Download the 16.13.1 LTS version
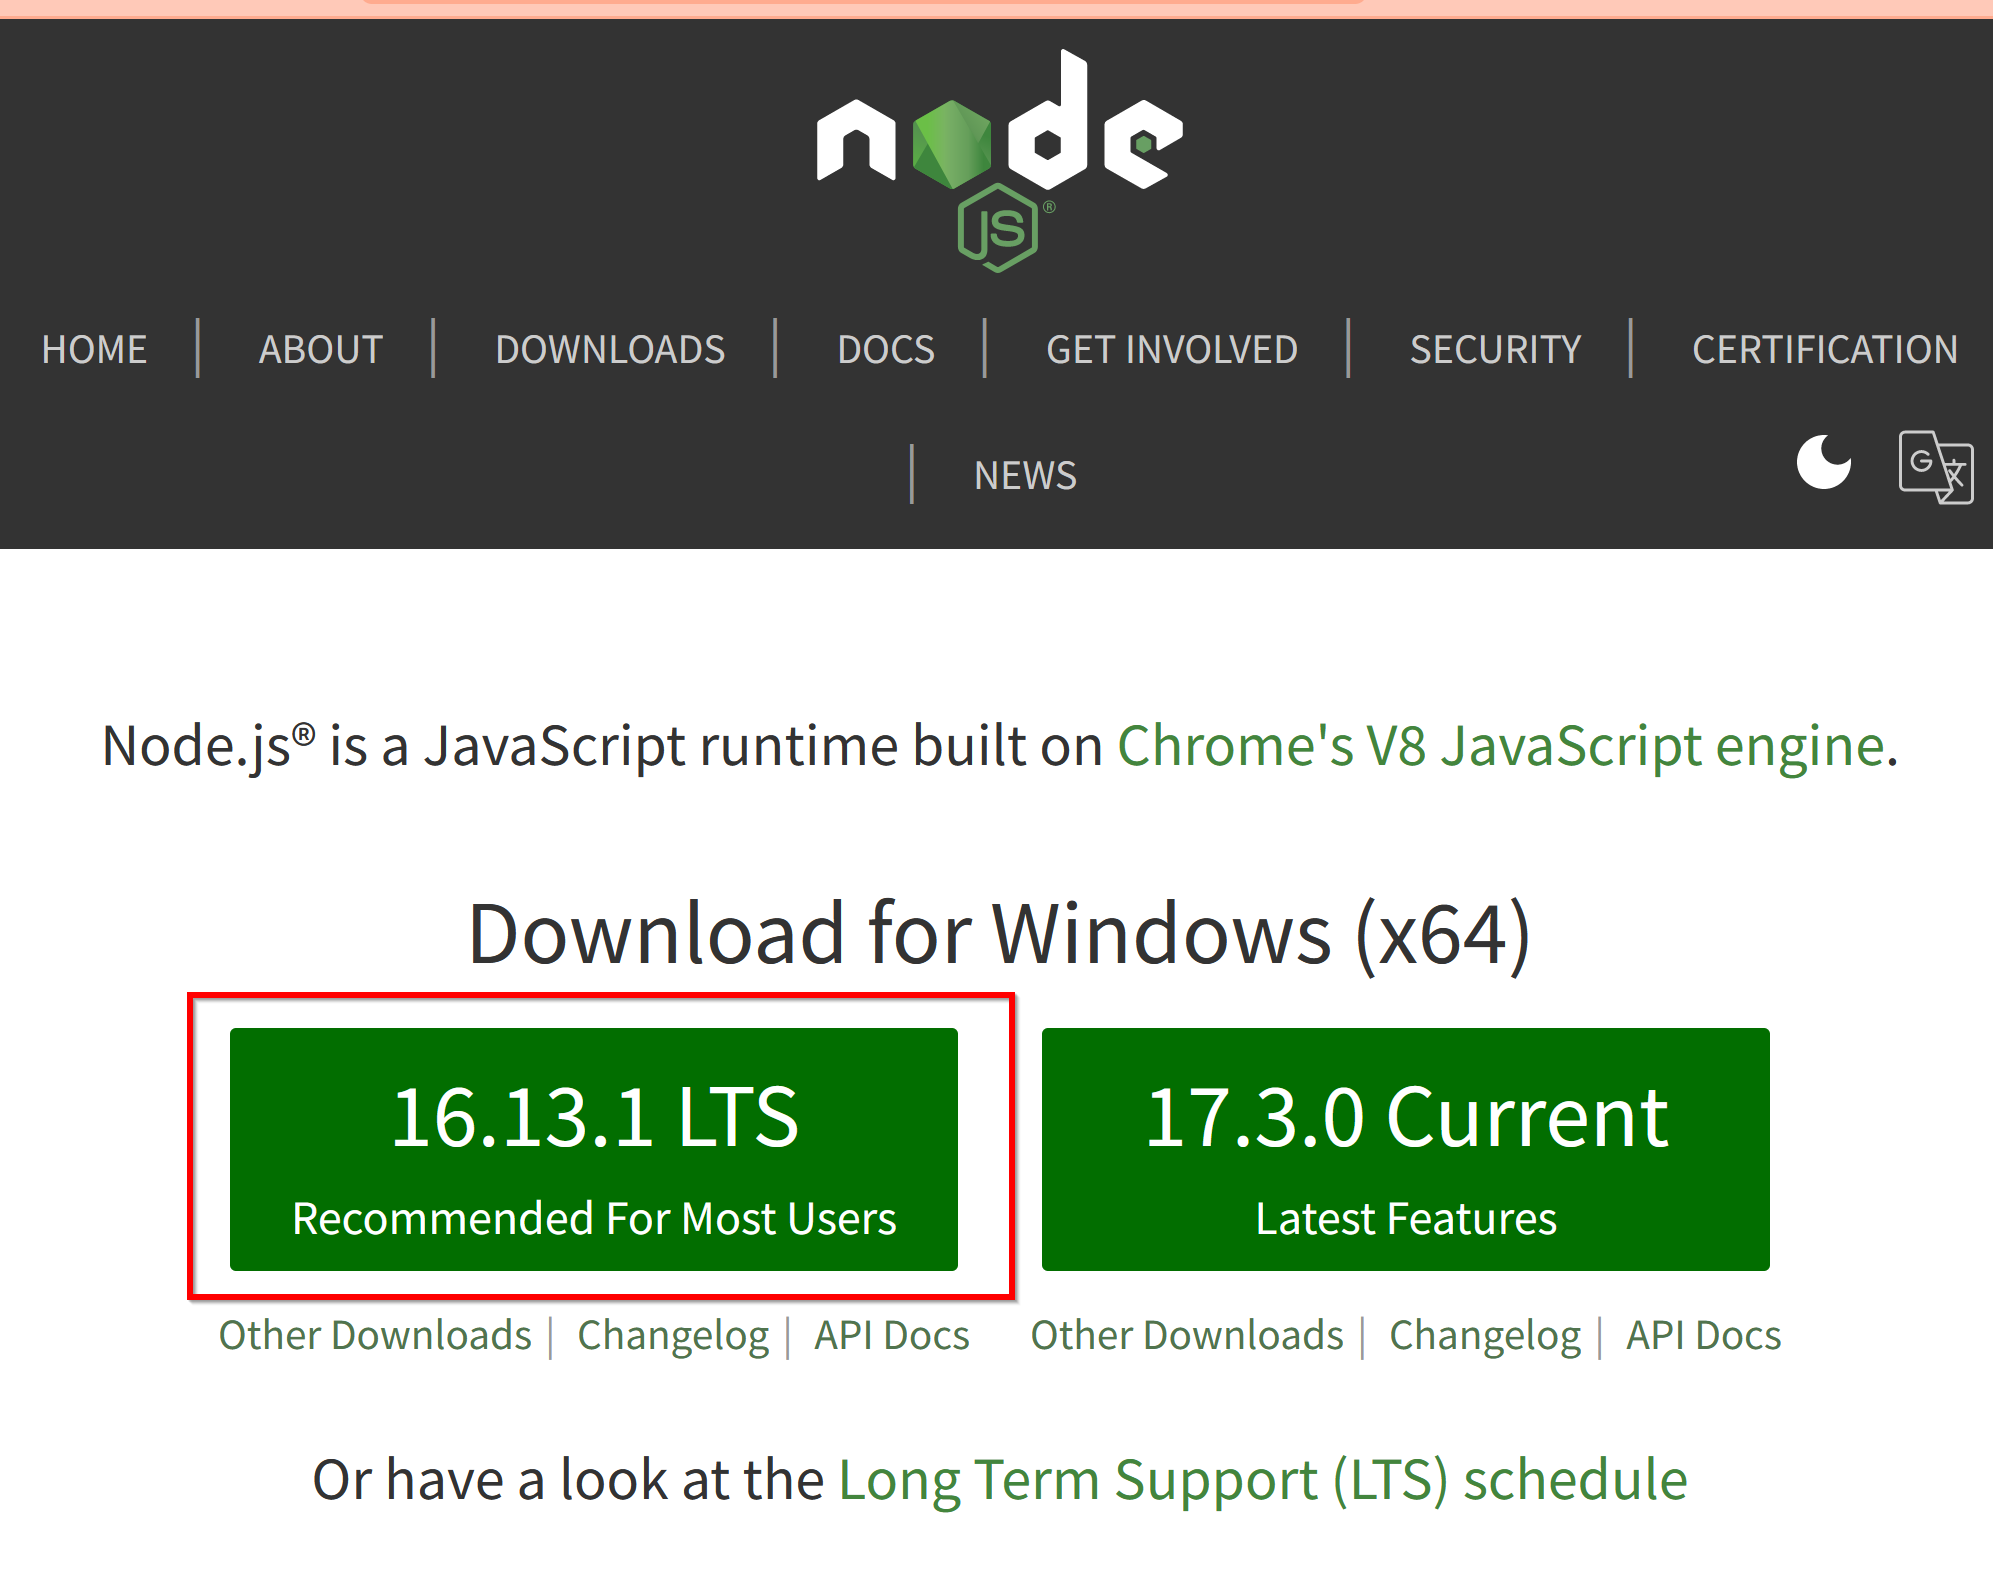The image size is (1993, 1570). (594, 1149)
